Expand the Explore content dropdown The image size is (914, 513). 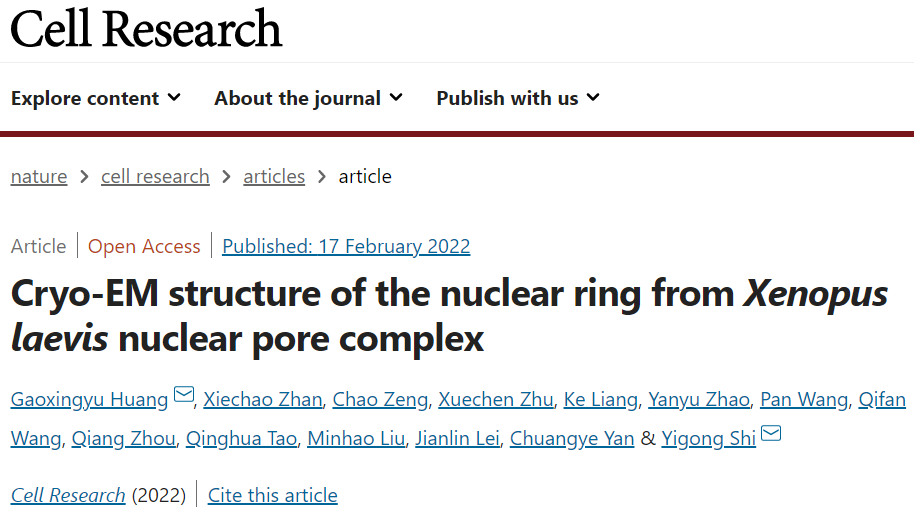point(96,98)
